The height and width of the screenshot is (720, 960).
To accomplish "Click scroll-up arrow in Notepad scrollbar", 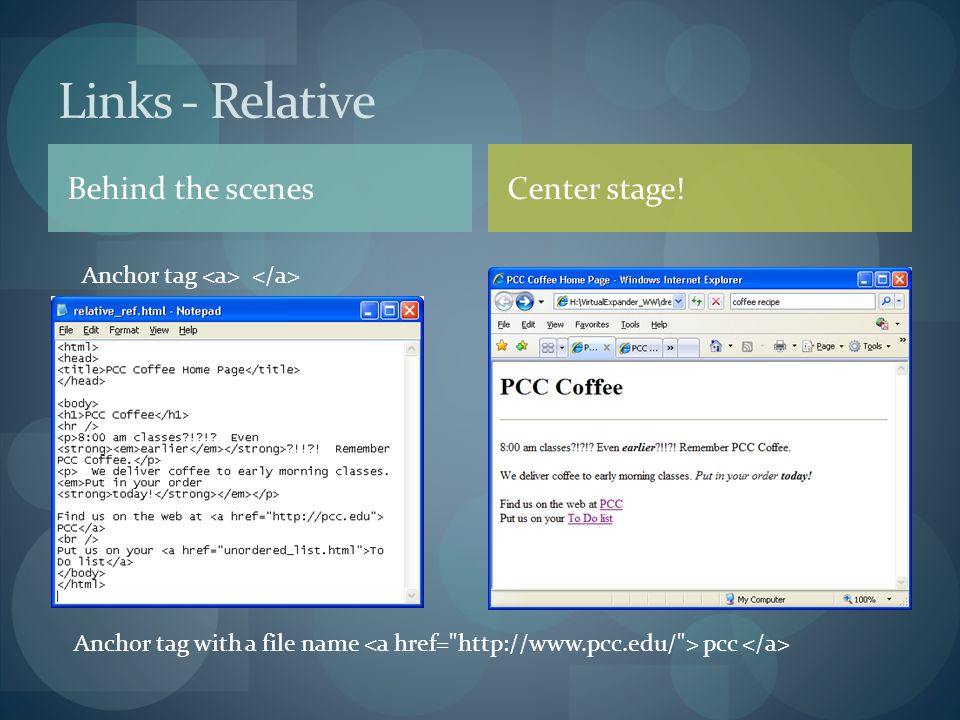I will tap(411, 349).
